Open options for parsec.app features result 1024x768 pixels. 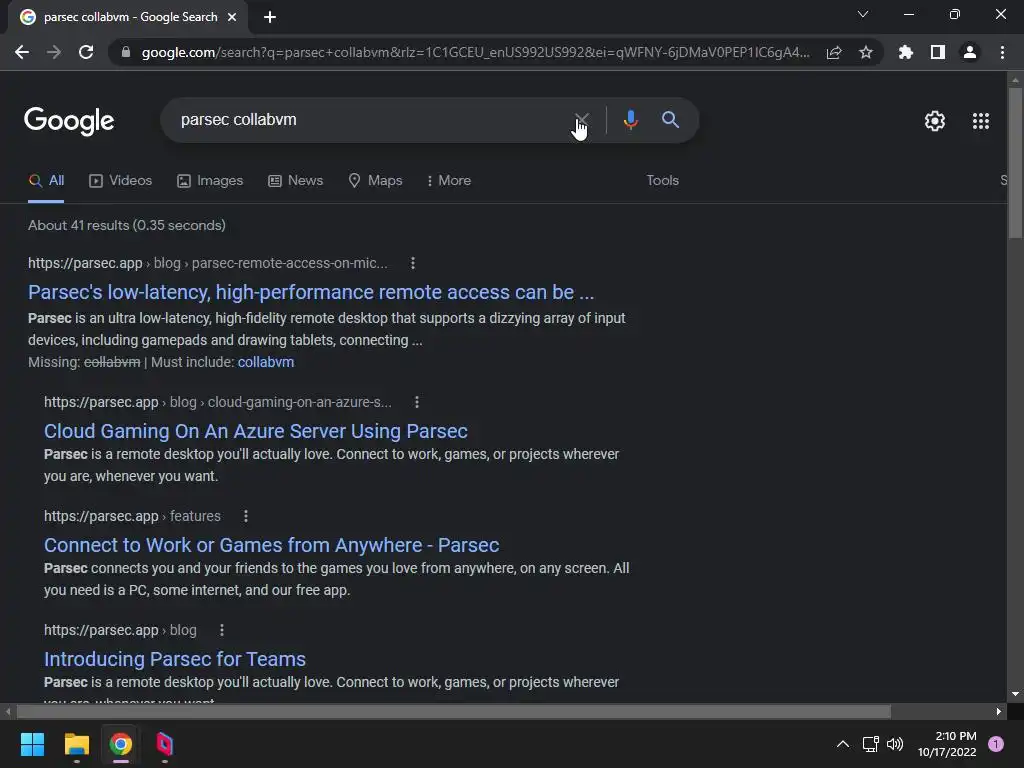tap(246, 517)
